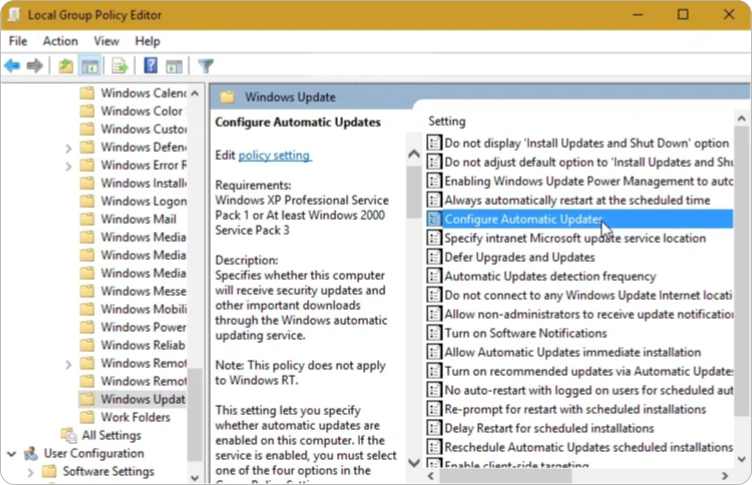Expand the first Windows Remote tree node arrow
The width and height of the screenshot is (752, 485).
pyautogui.click(x=69, y=364)
